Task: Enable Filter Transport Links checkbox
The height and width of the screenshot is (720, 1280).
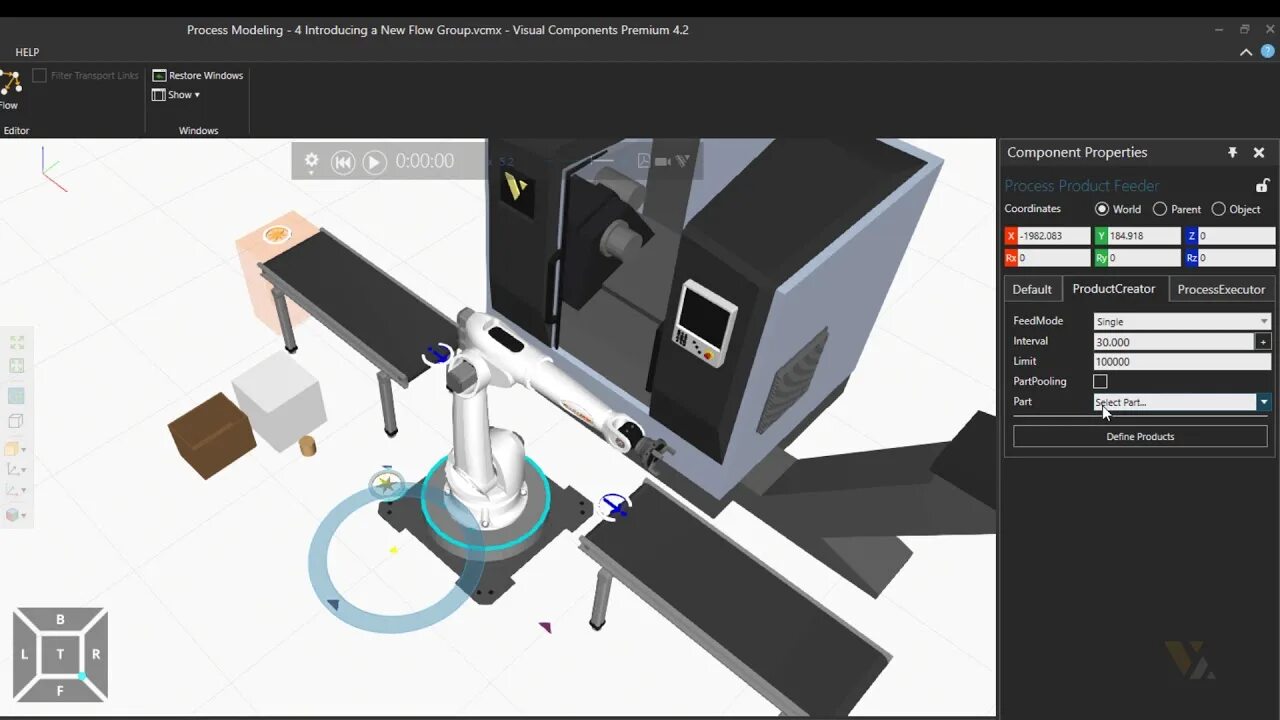Action: (x=39, y=75)
